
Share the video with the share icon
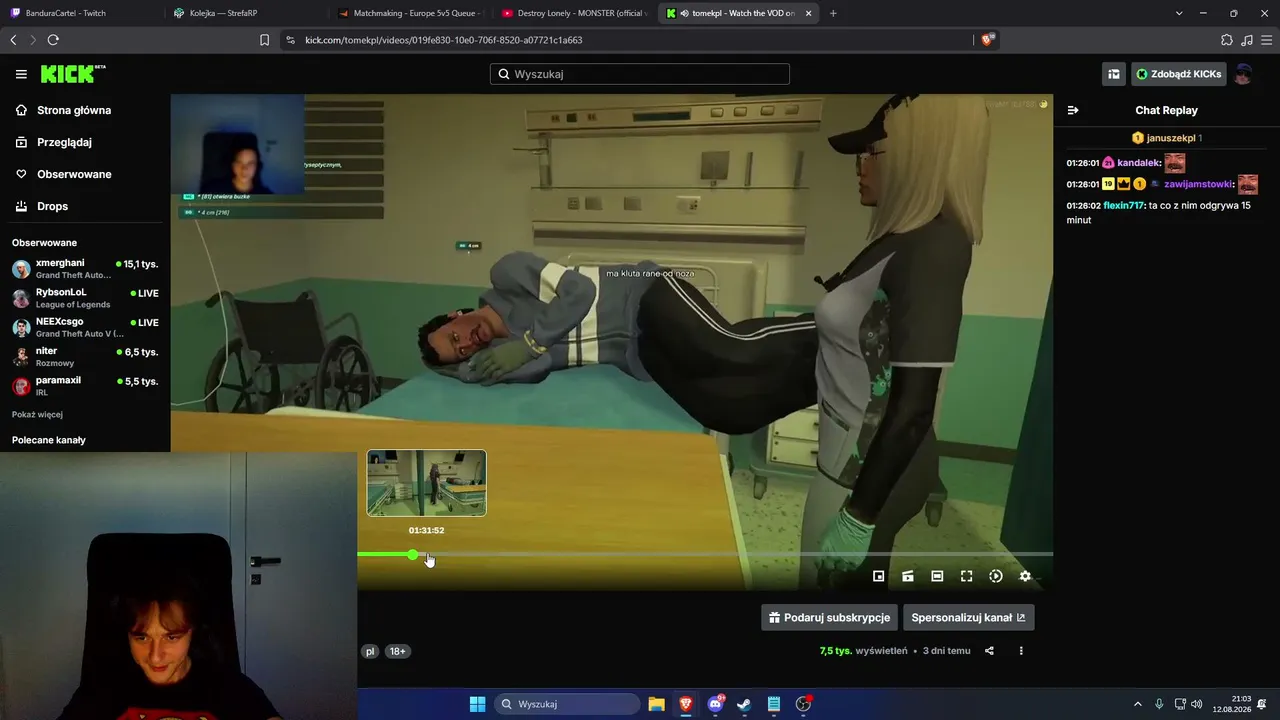pyautogui.click(x=989, y=651)
